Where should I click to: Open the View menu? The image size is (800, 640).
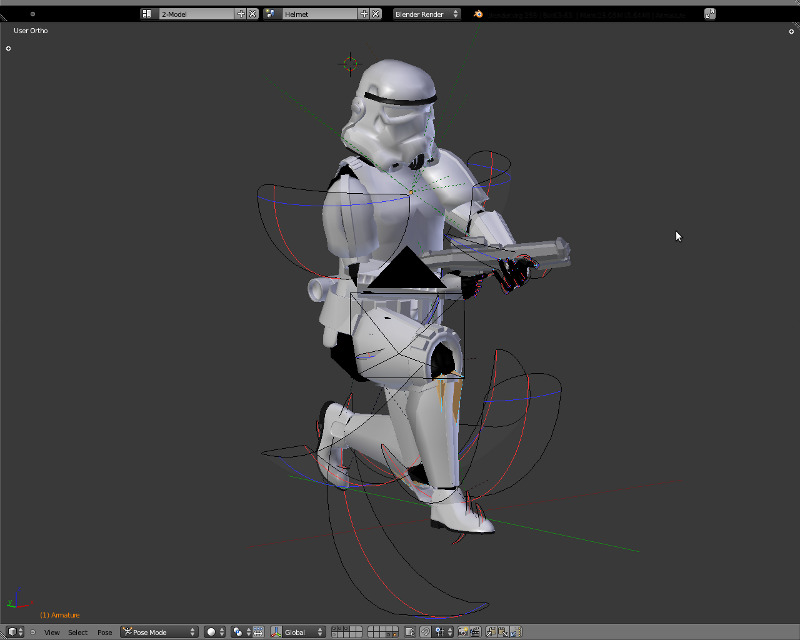52,632
